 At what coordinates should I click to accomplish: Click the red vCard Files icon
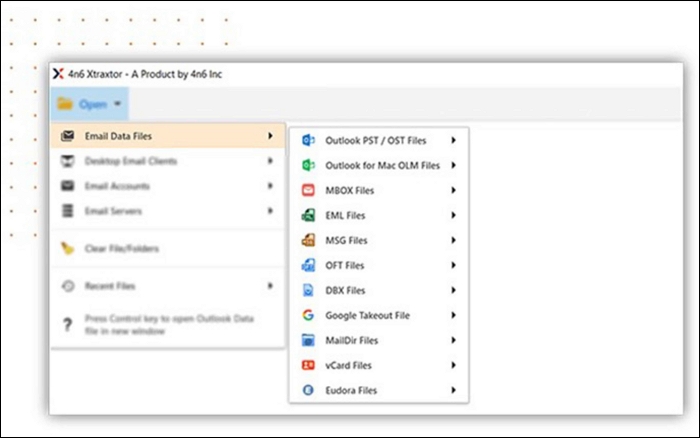click(308, 365)
